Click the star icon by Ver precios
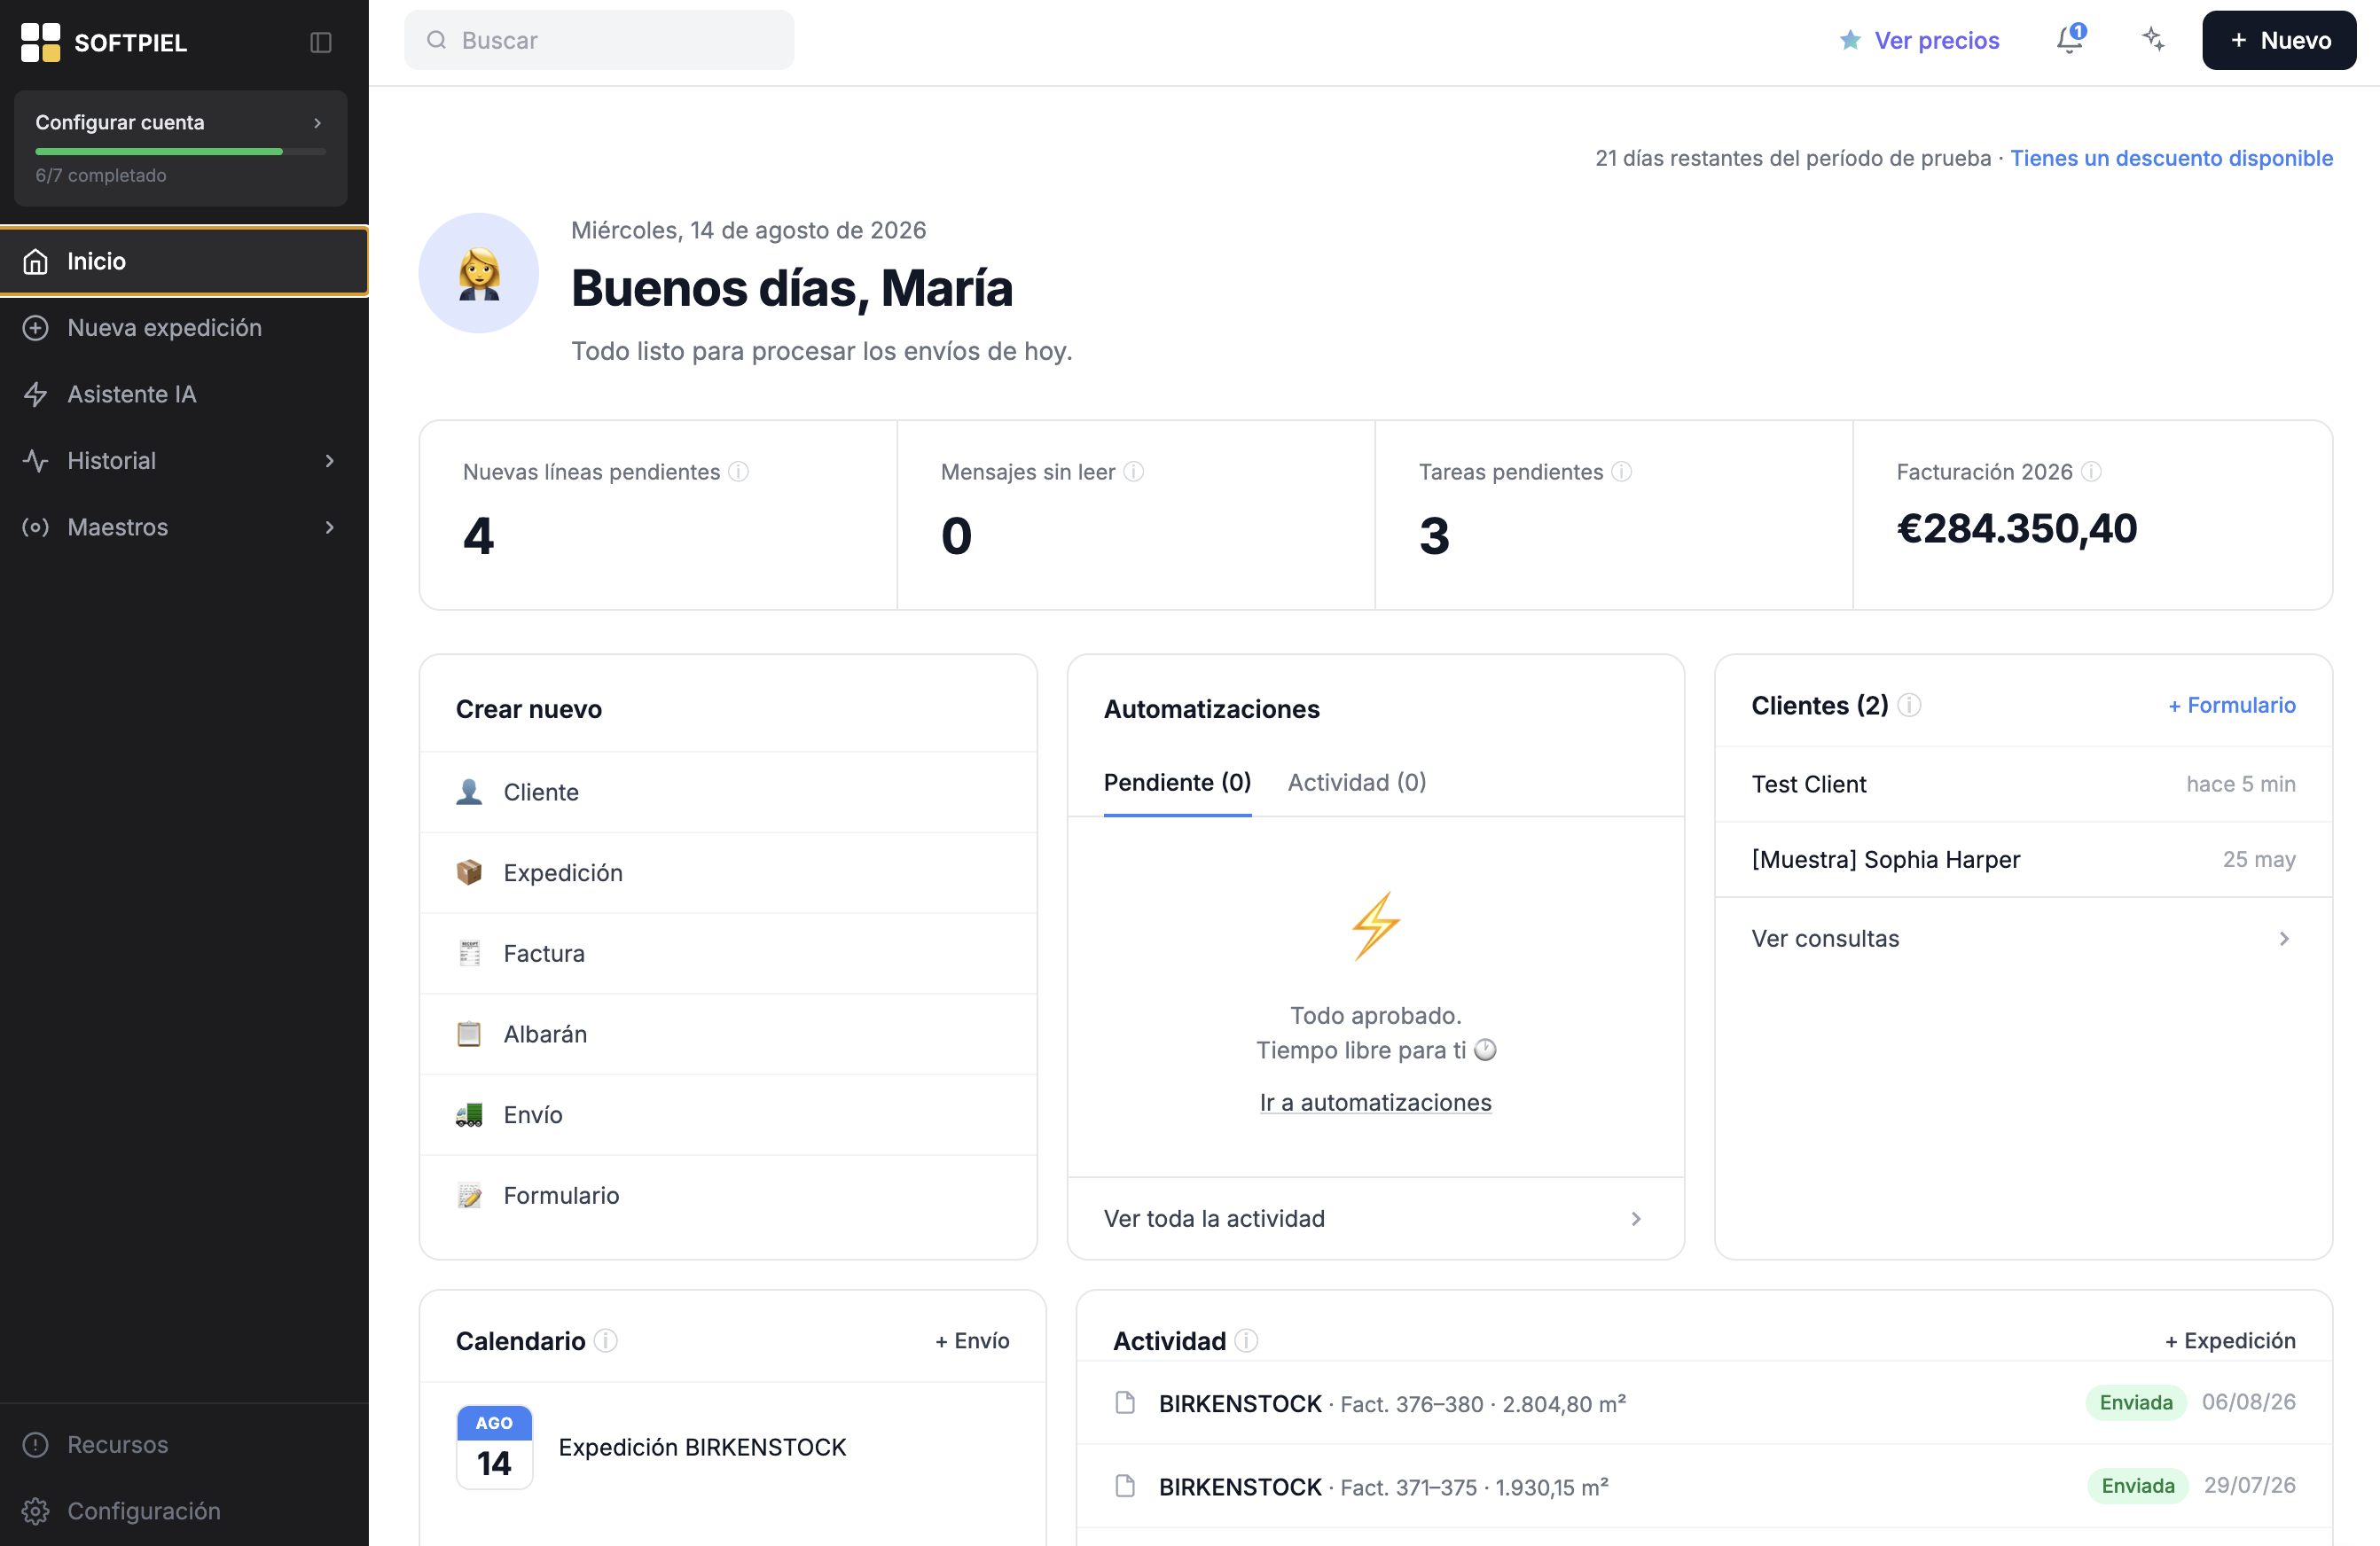The height and width of the screenshot is (1546, 2380). pos(1850,40)
